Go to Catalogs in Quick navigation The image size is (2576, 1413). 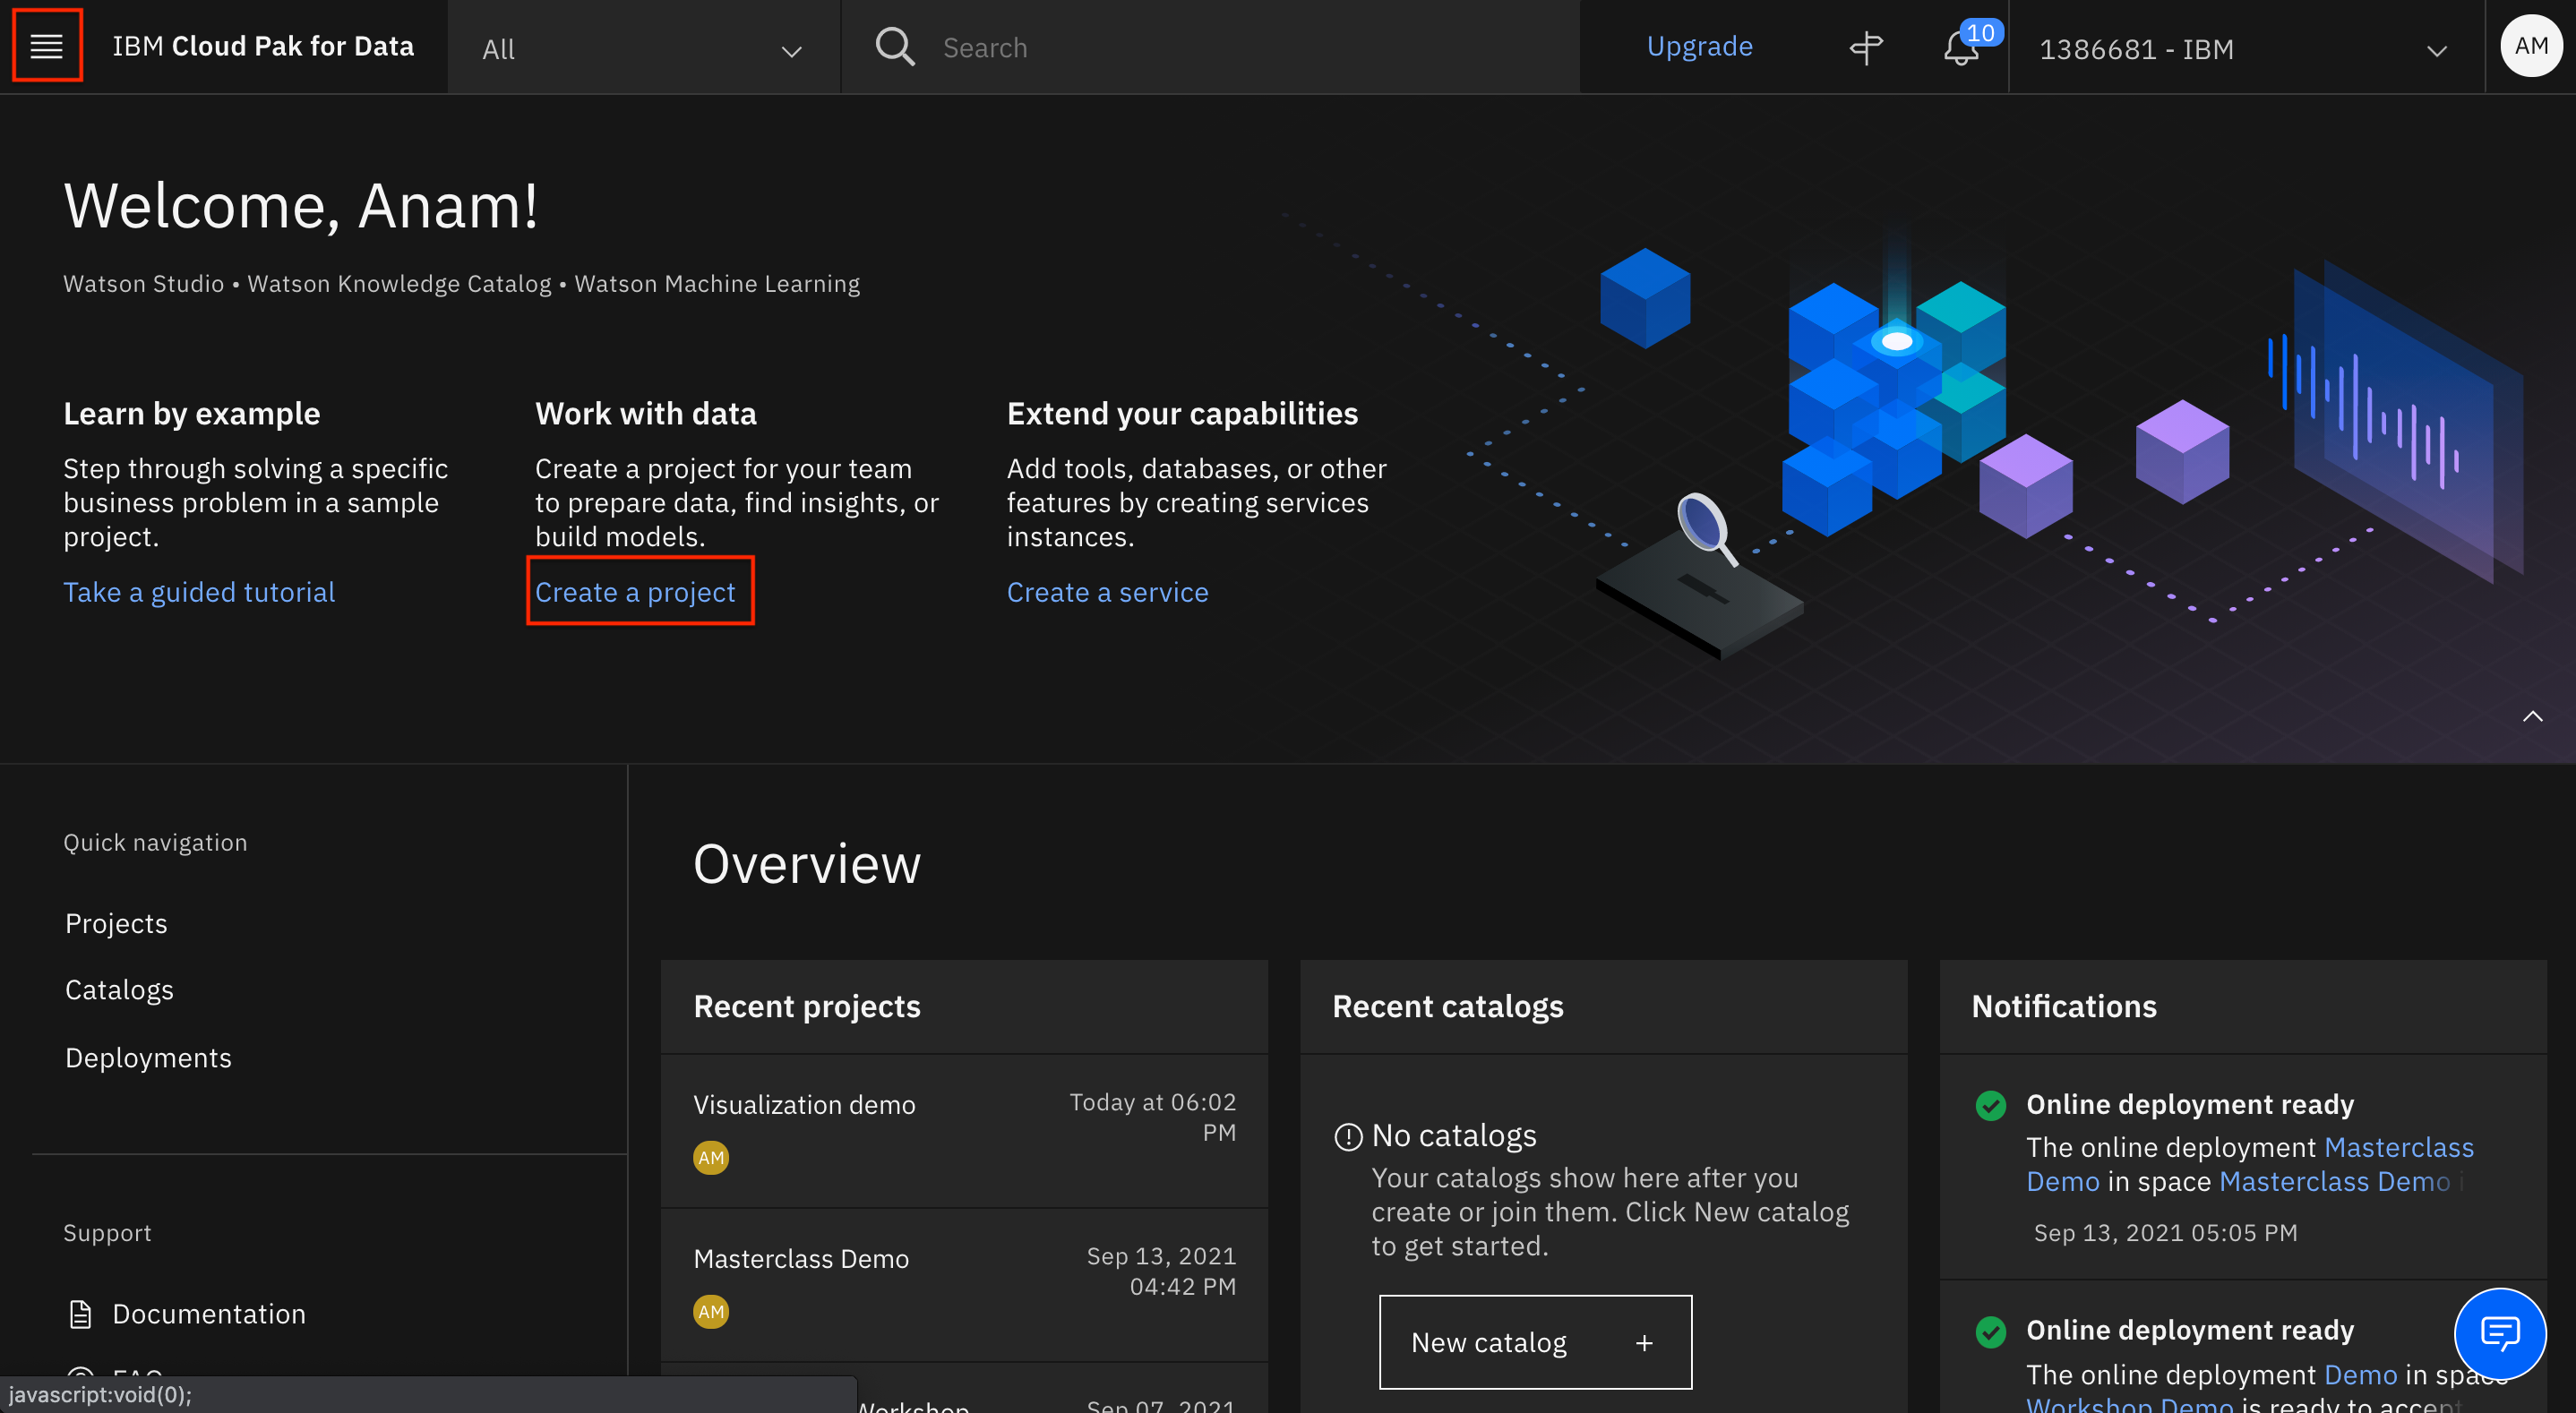tap(119, 990)
